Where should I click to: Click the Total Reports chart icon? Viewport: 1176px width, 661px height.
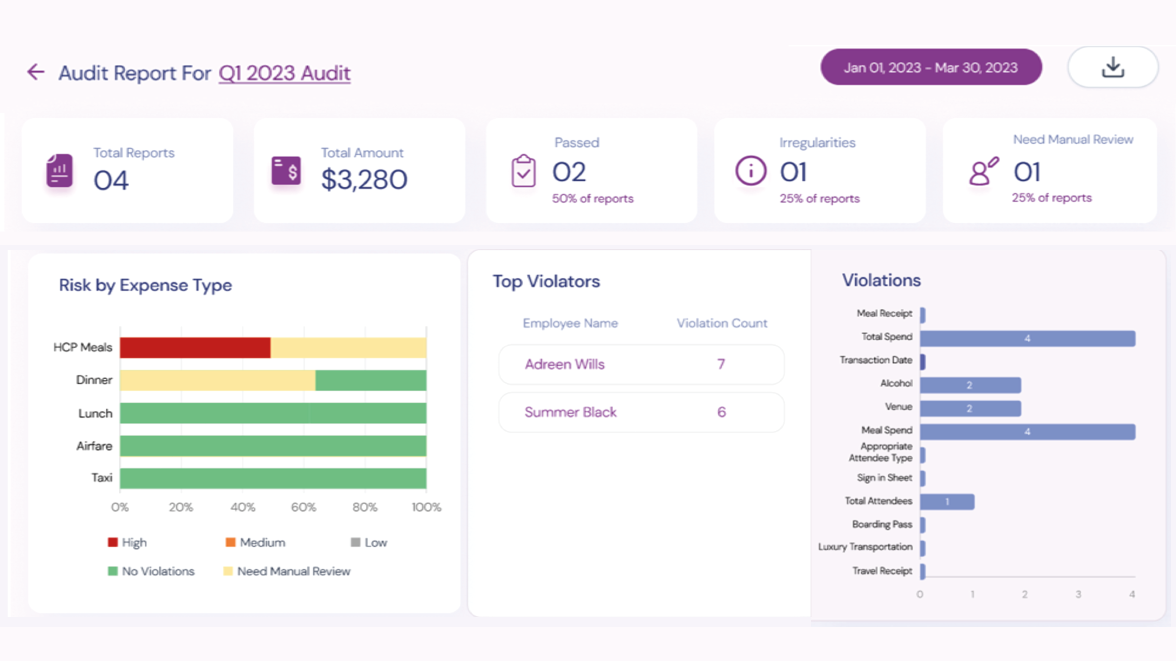[x=59, y=171]
